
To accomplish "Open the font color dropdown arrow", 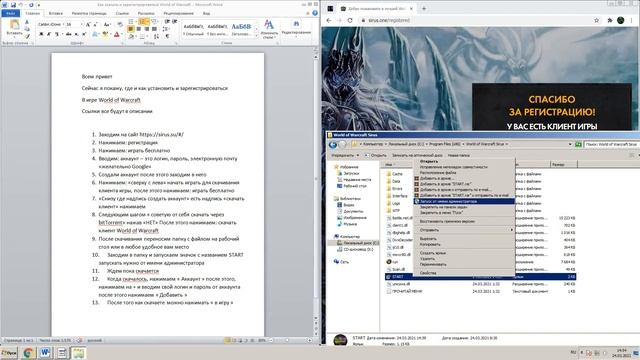I will point(122,35).
